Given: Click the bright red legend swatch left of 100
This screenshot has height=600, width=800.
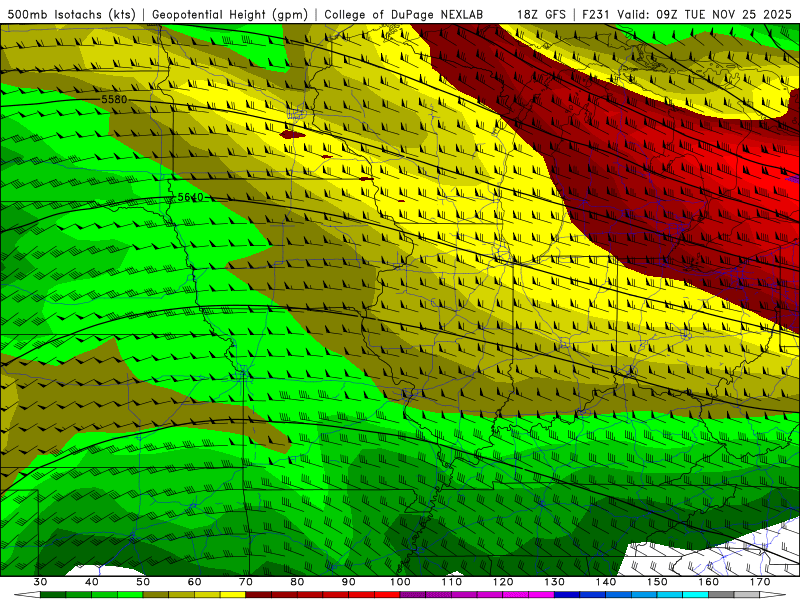Looking at the screenshot, I should (387, 594).
